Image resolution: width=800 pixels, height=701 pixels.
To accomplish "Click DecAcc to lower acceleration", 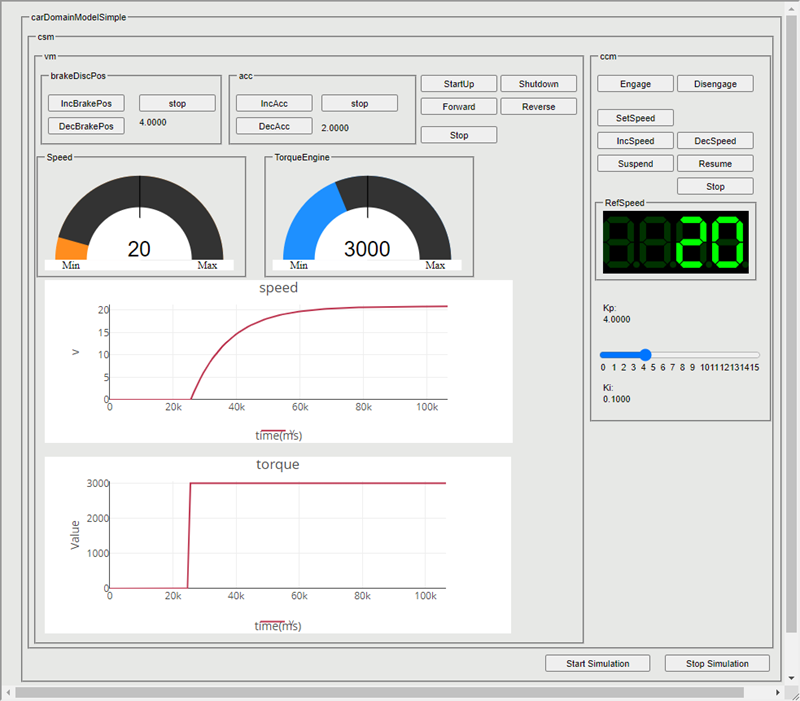I will point(274,126).
